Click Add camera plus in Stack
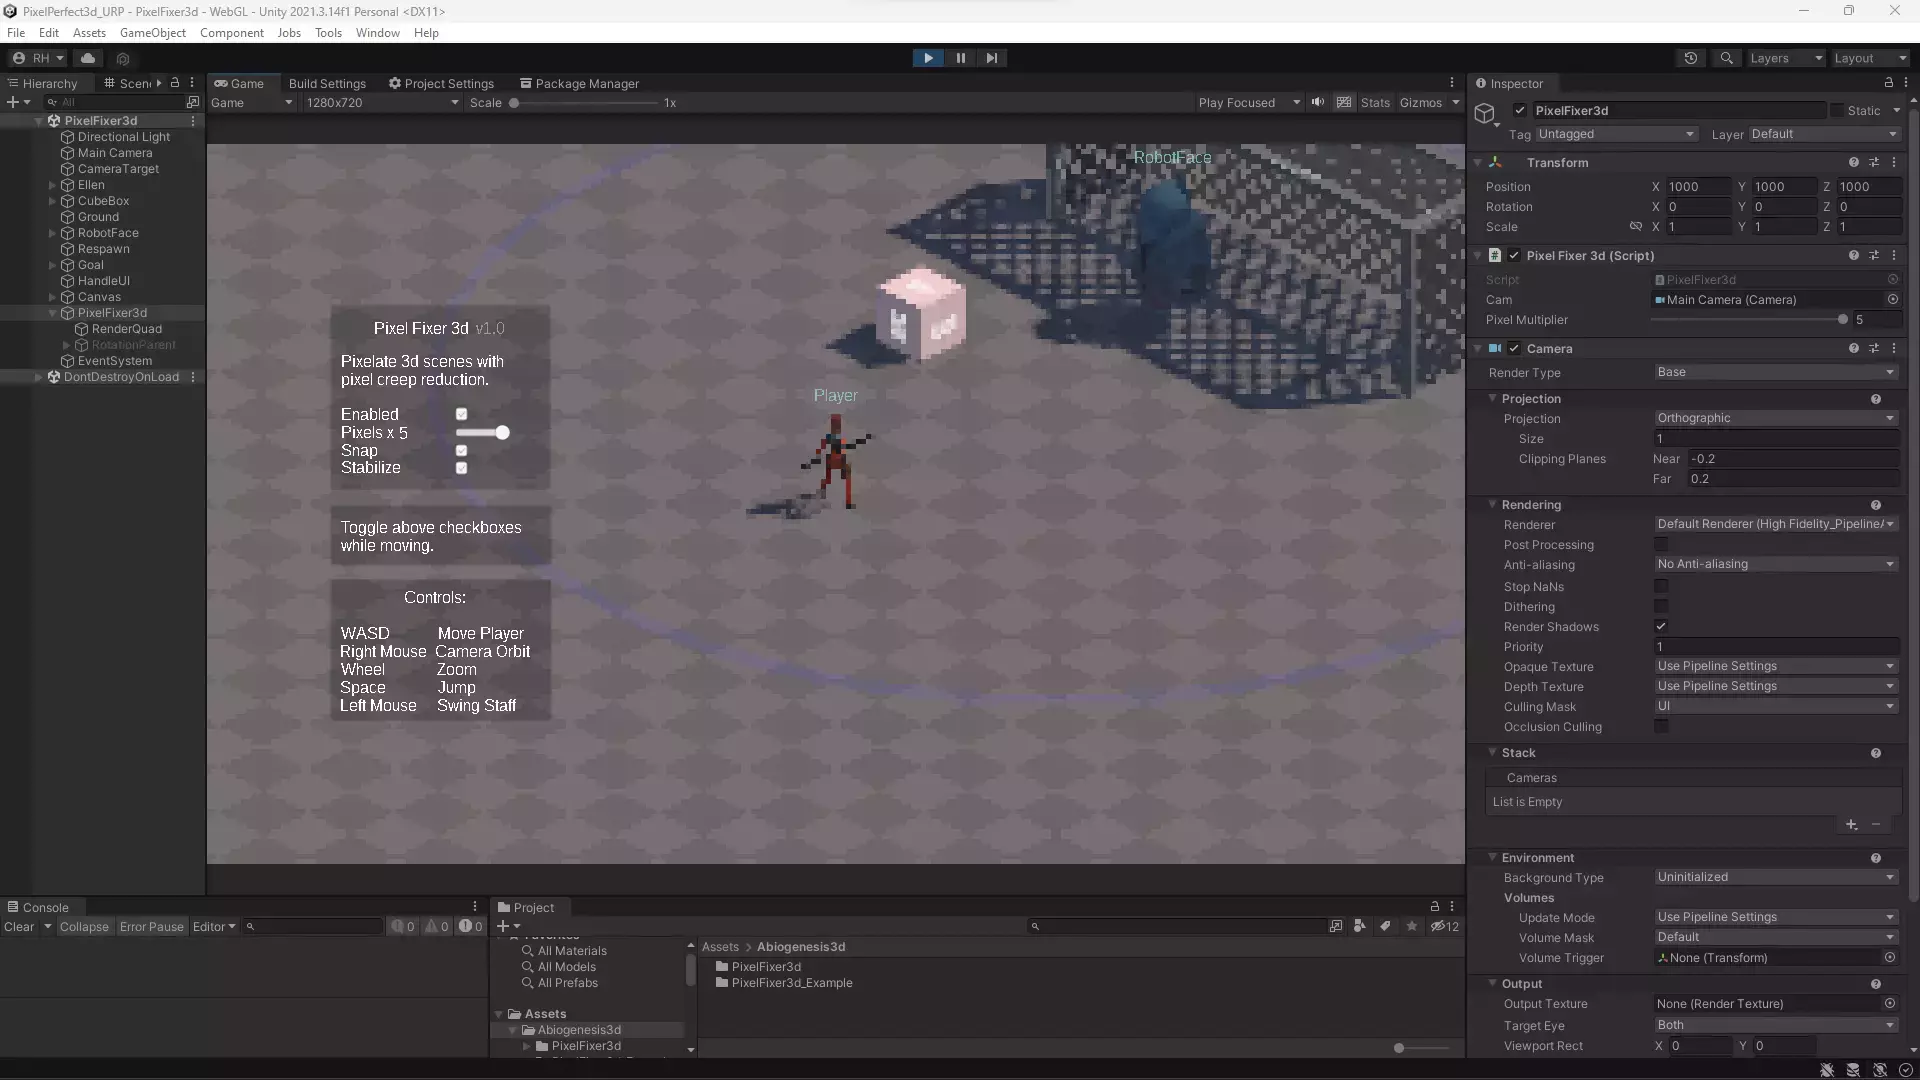The height and width of the screenshot is (1080, 1920). point(1851,825)
